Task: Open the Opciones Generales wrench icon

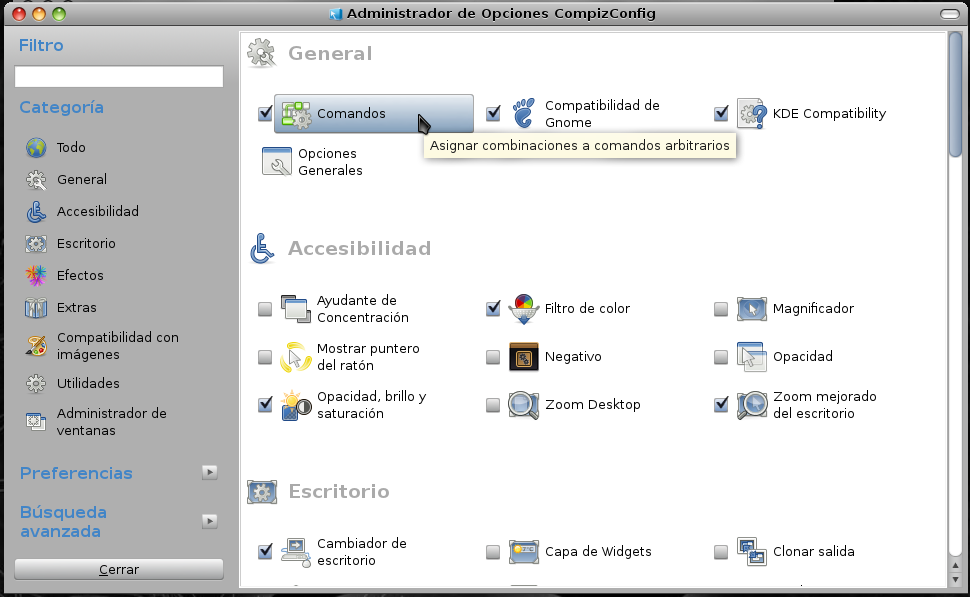Action: [277, 161]
